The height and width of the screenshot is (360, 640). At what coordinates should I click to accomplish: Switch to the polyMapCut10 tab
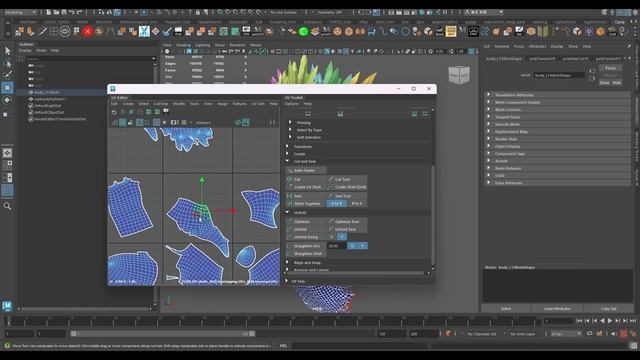pyautogui.click(x=576, y=58)
